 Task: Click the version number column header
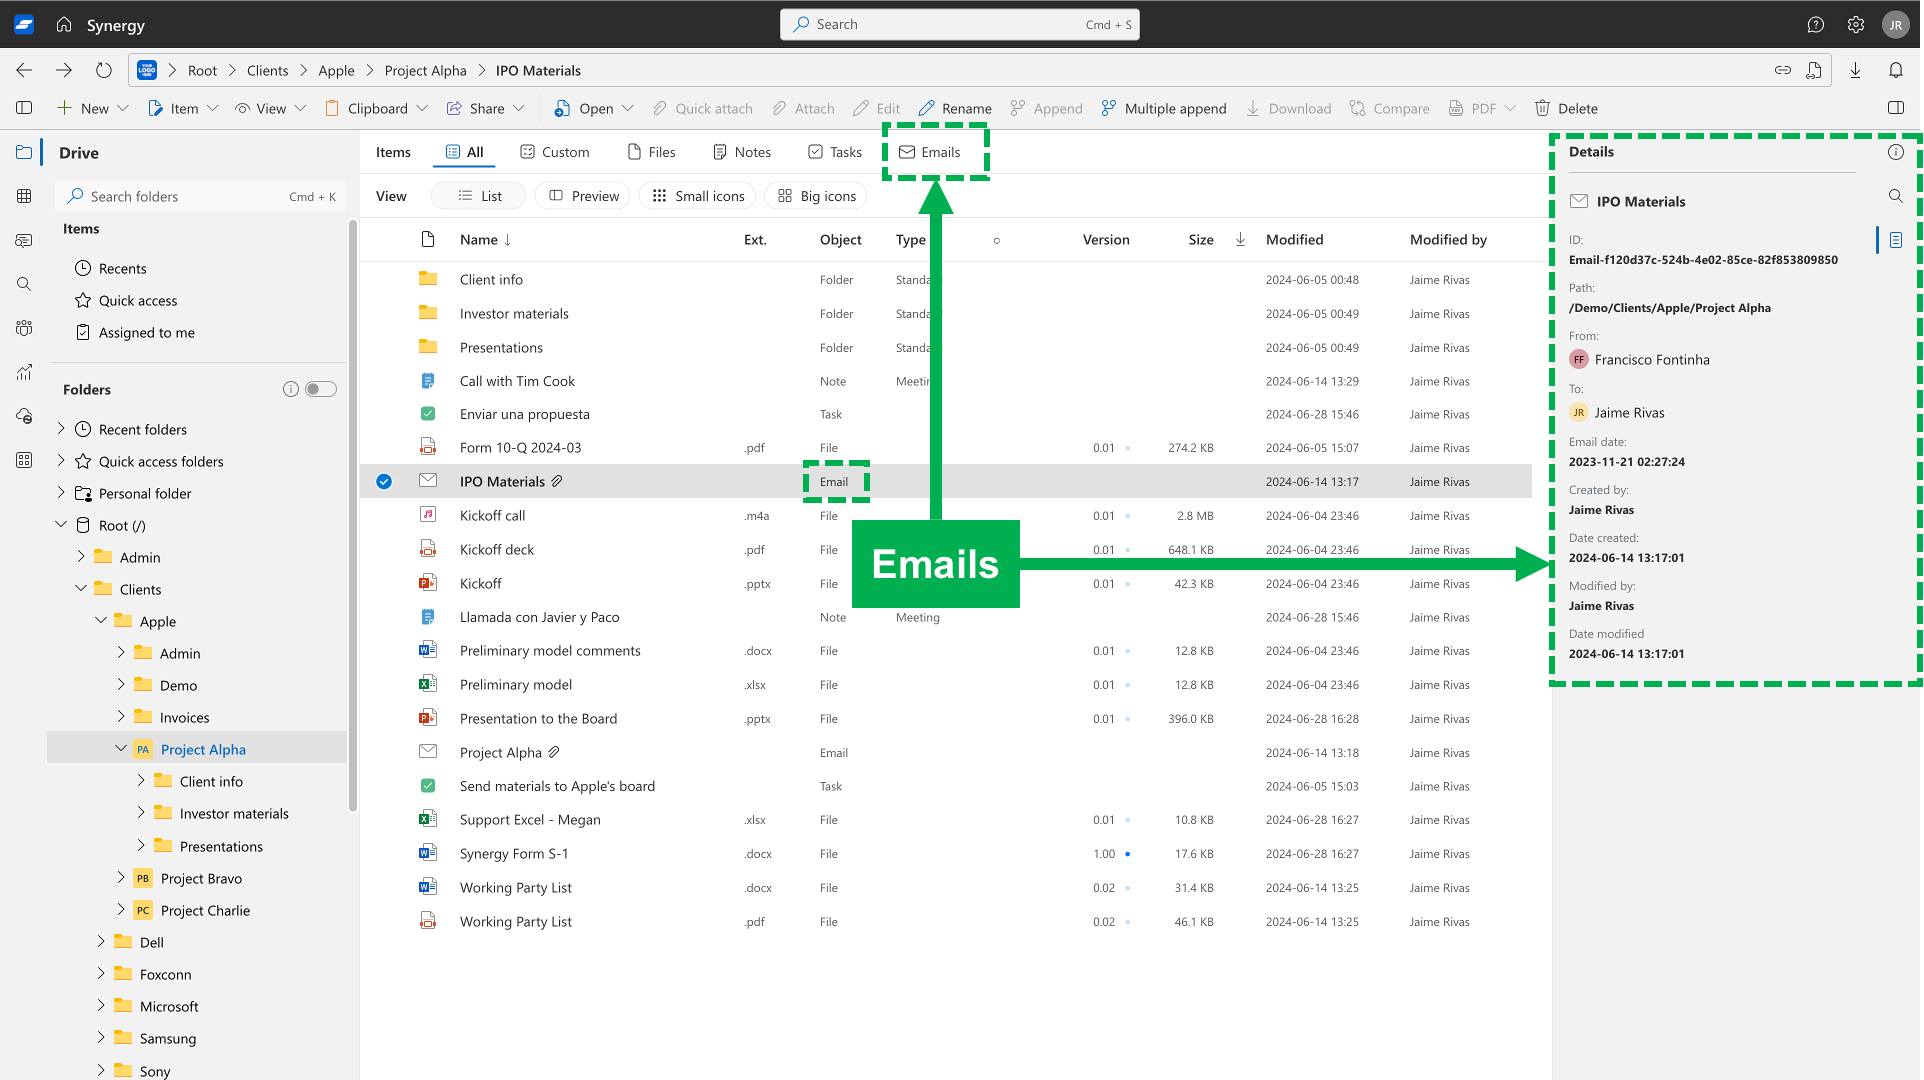1105,239
